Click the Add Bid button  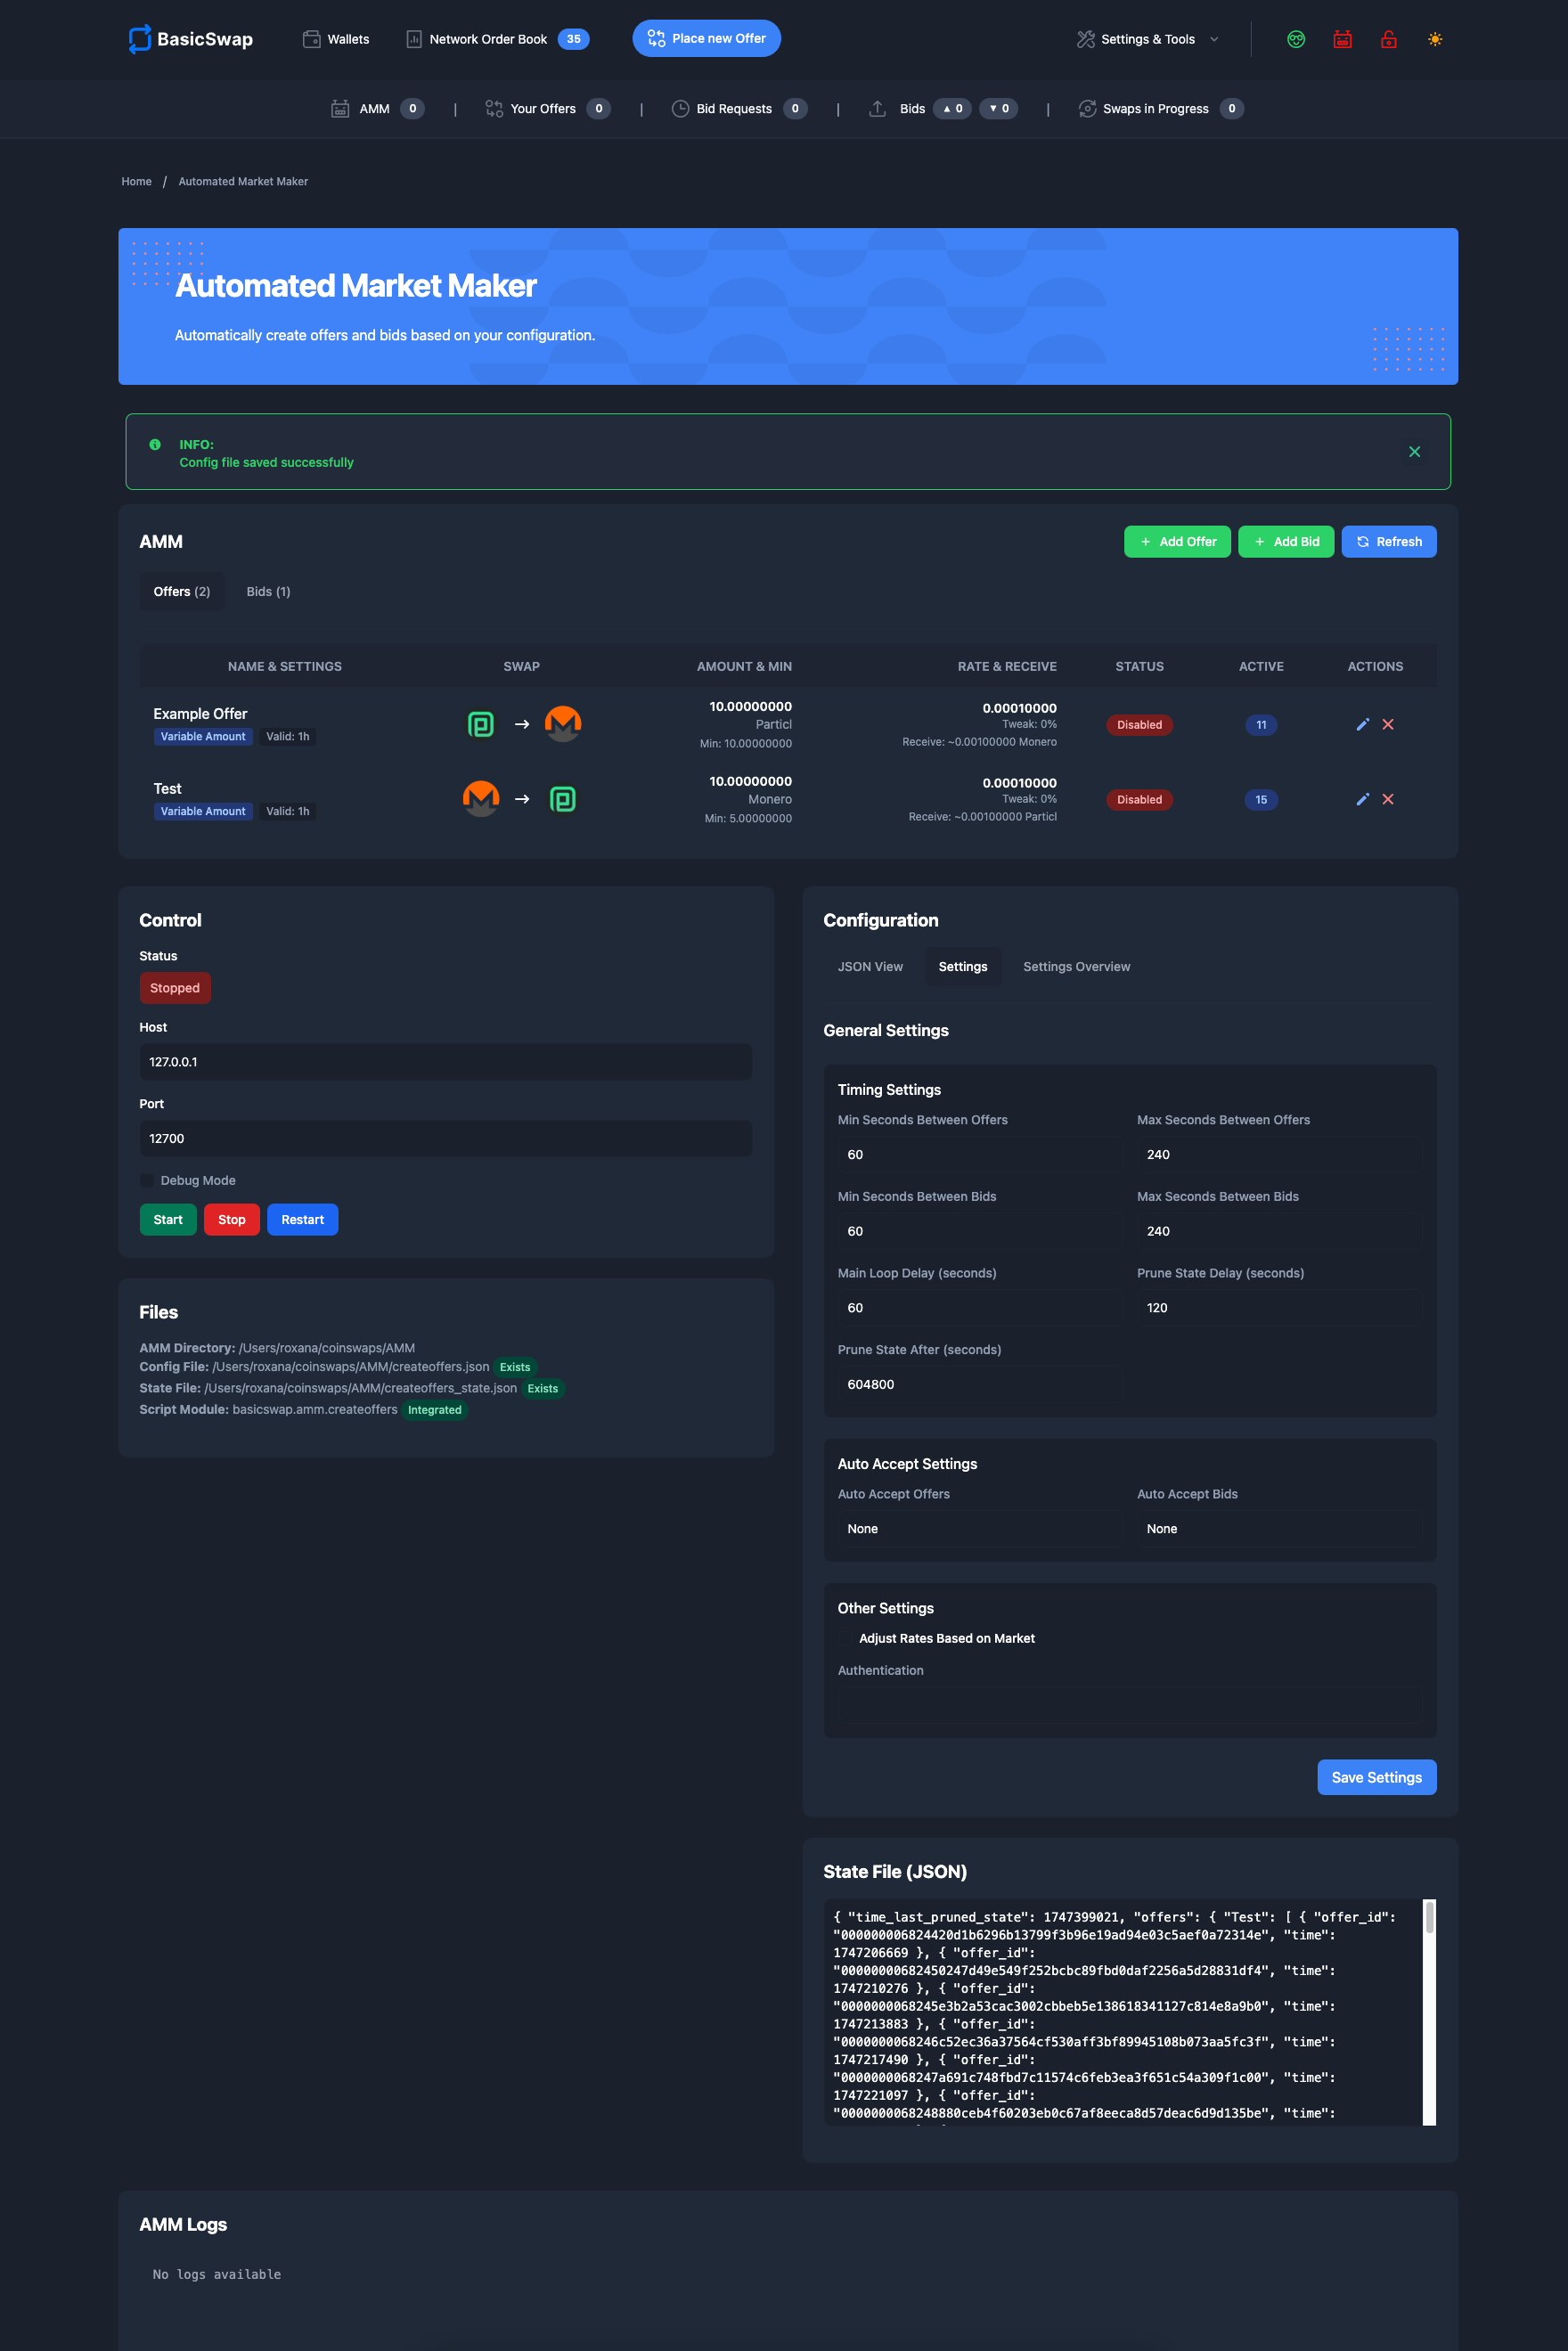pos(1285,542)
